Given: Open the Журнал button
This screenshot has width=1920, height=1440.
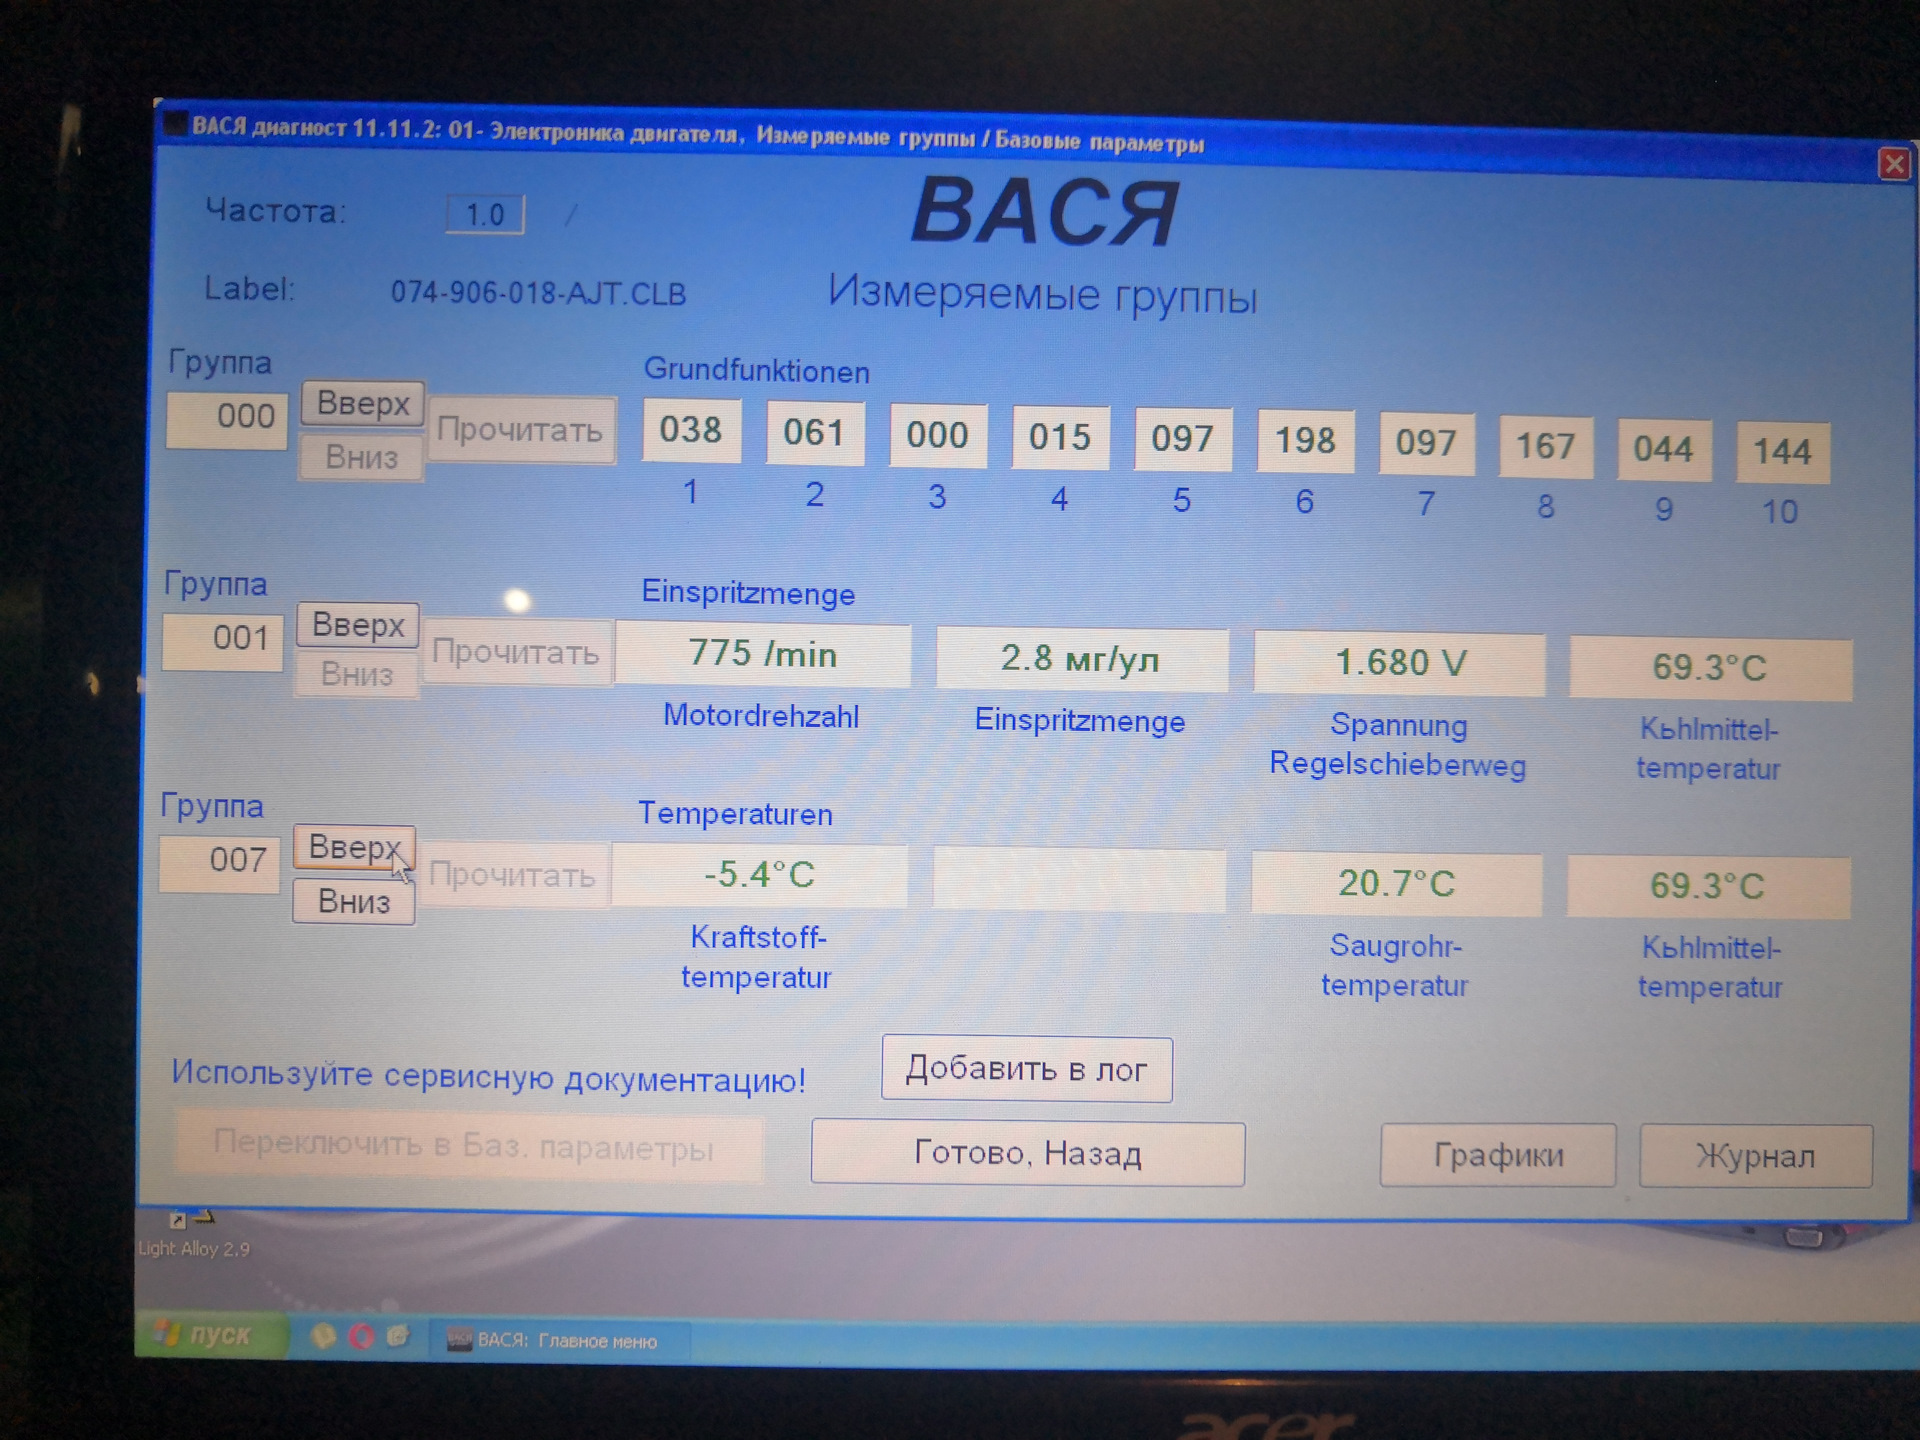Looking at the screenshot, I should [x=1755, y=1157].
